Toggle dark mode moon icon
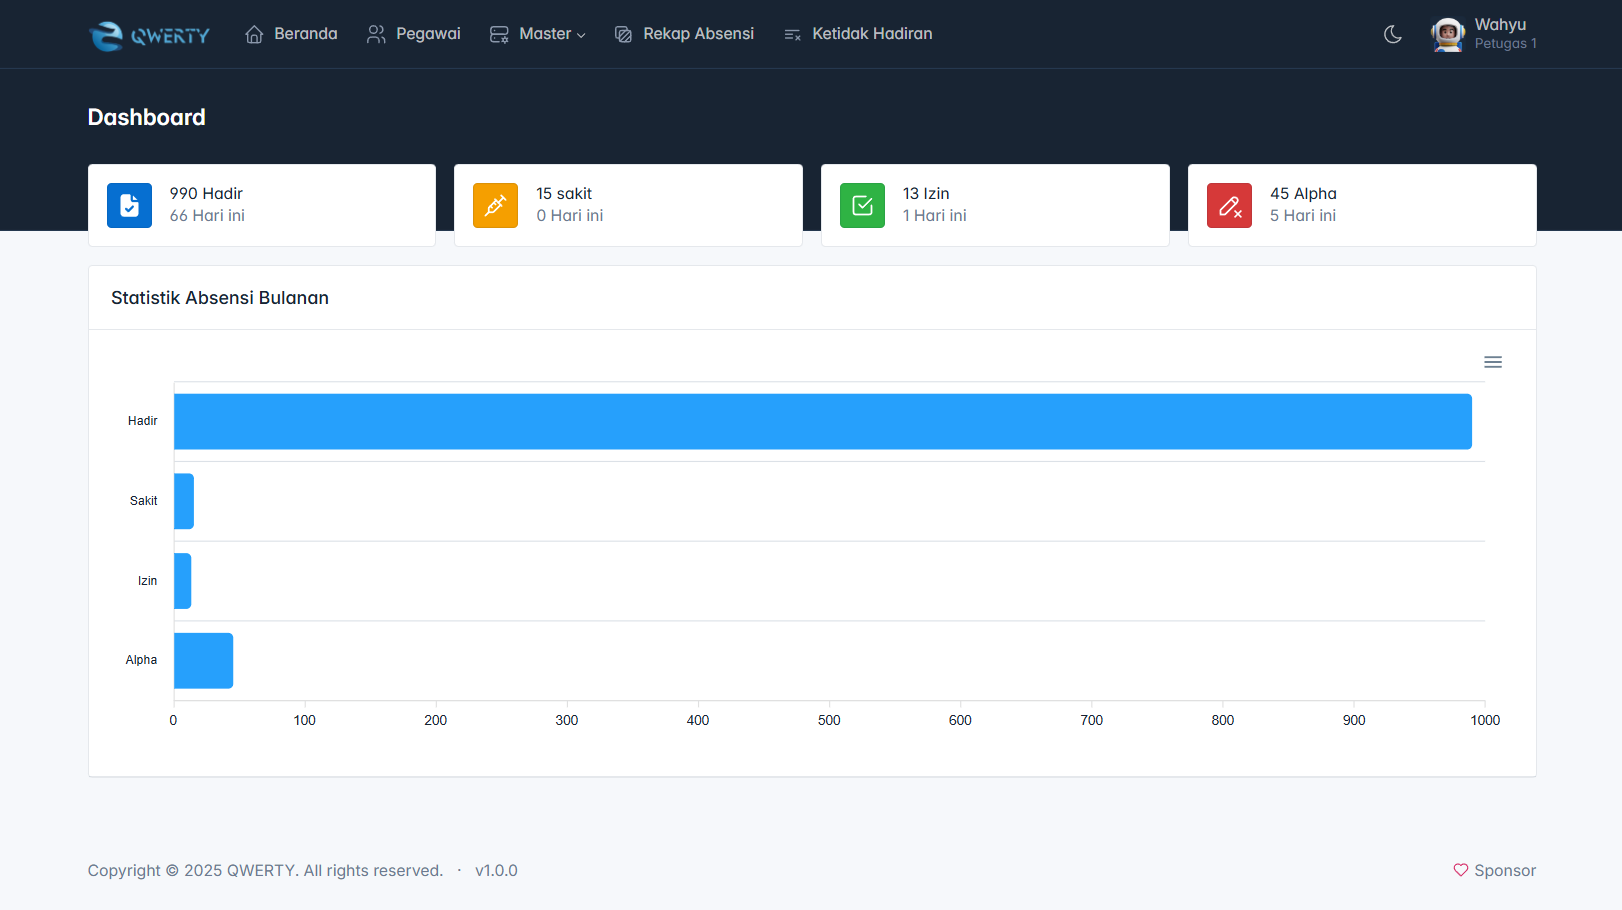The image size is (1622, 910). [1393, 35]
